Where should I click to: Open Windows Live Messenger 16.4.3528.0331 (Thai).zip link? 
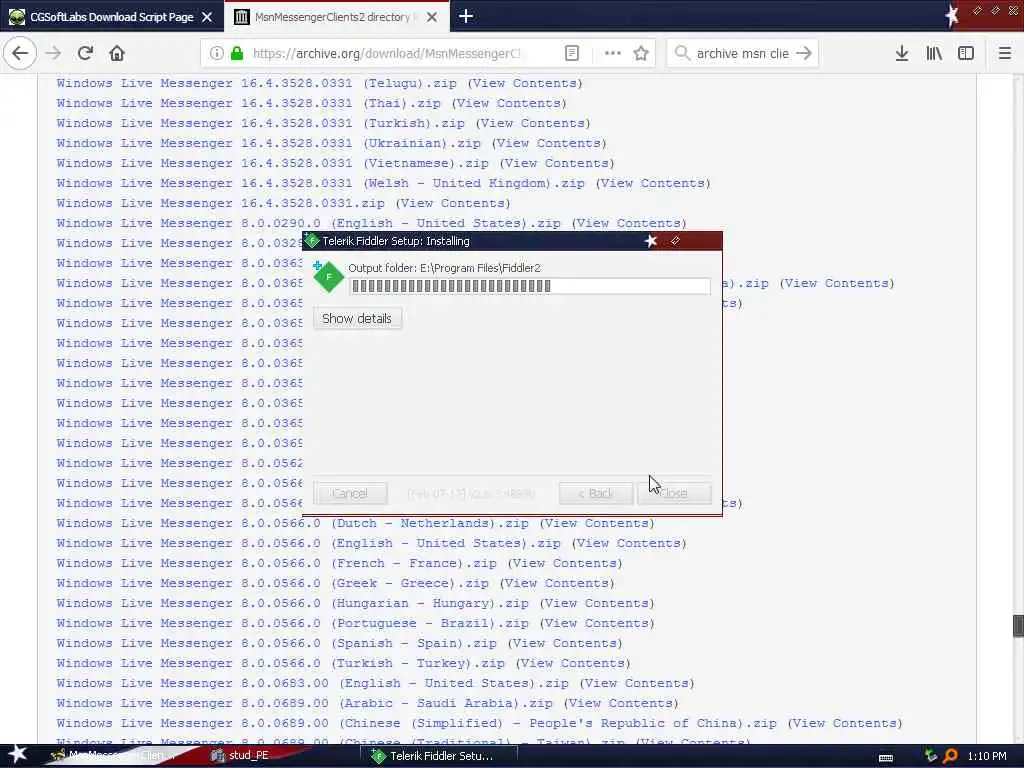coord(249,103)
